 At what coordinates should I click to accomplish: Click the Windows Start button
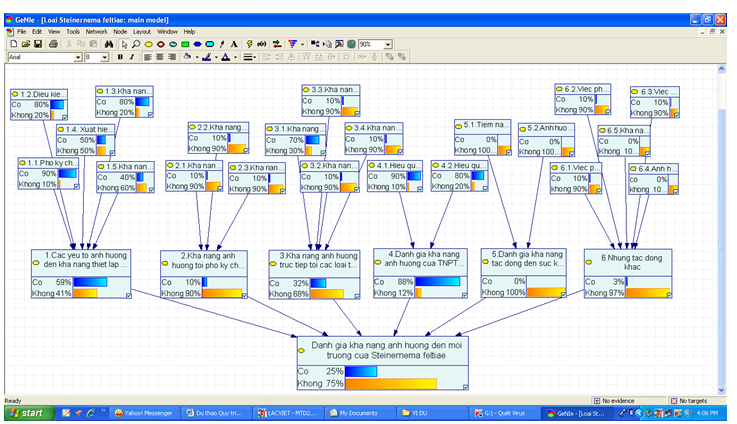pos(26,412)
